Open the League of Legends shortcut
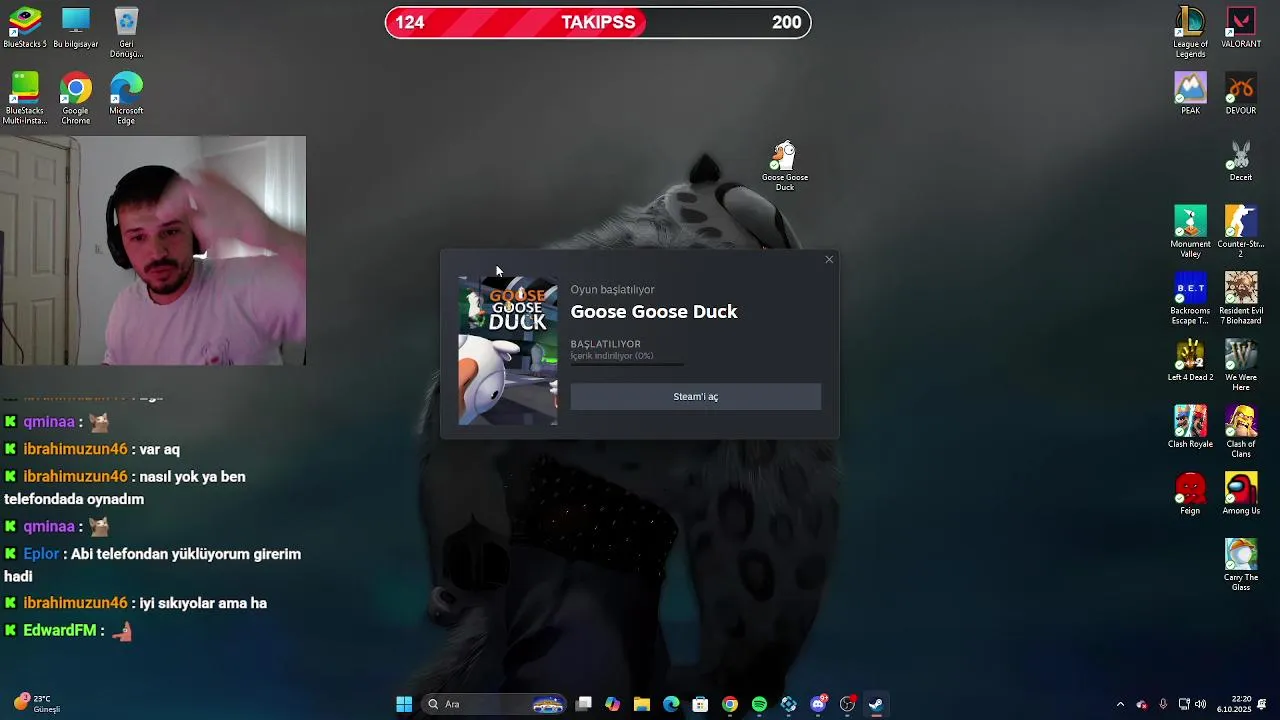The height and width of the screenshot is (720, 1280). tap(1190, 32)
